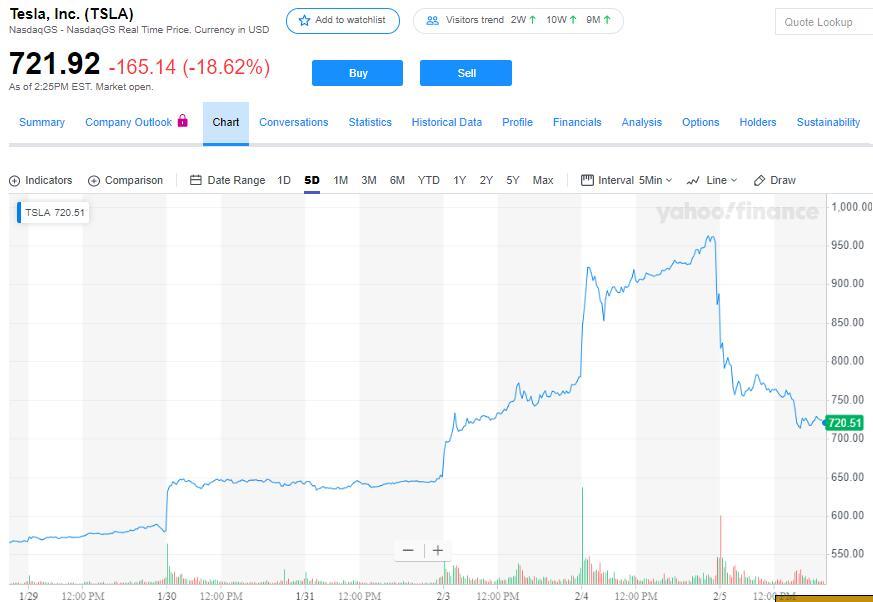Viewport: 873px width, 602px height.
Task: Select the Max chart range
Action: click(x=543, y=181)
